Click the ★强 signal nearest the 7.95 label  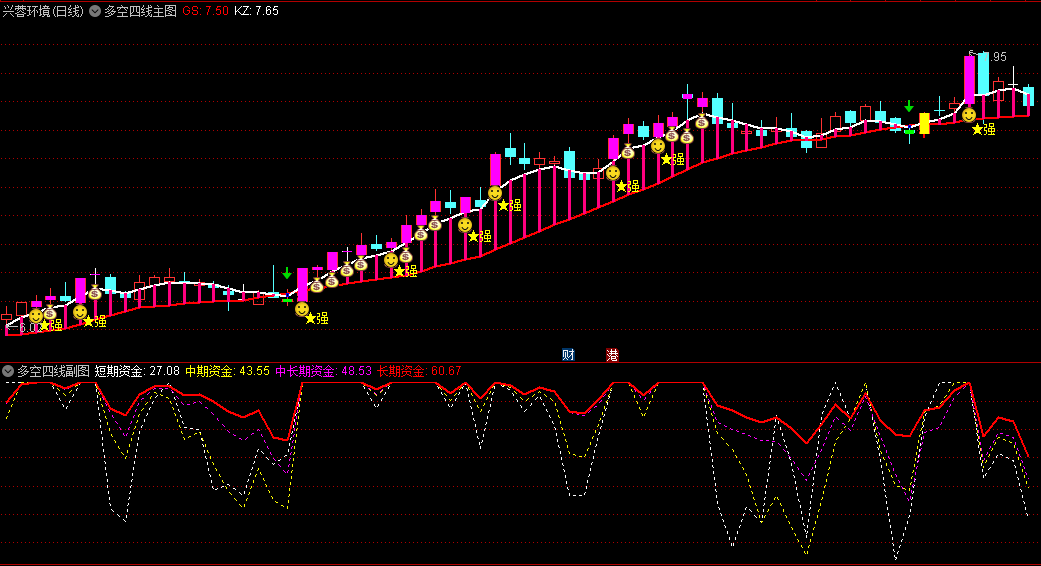click(x=984, y=129)
